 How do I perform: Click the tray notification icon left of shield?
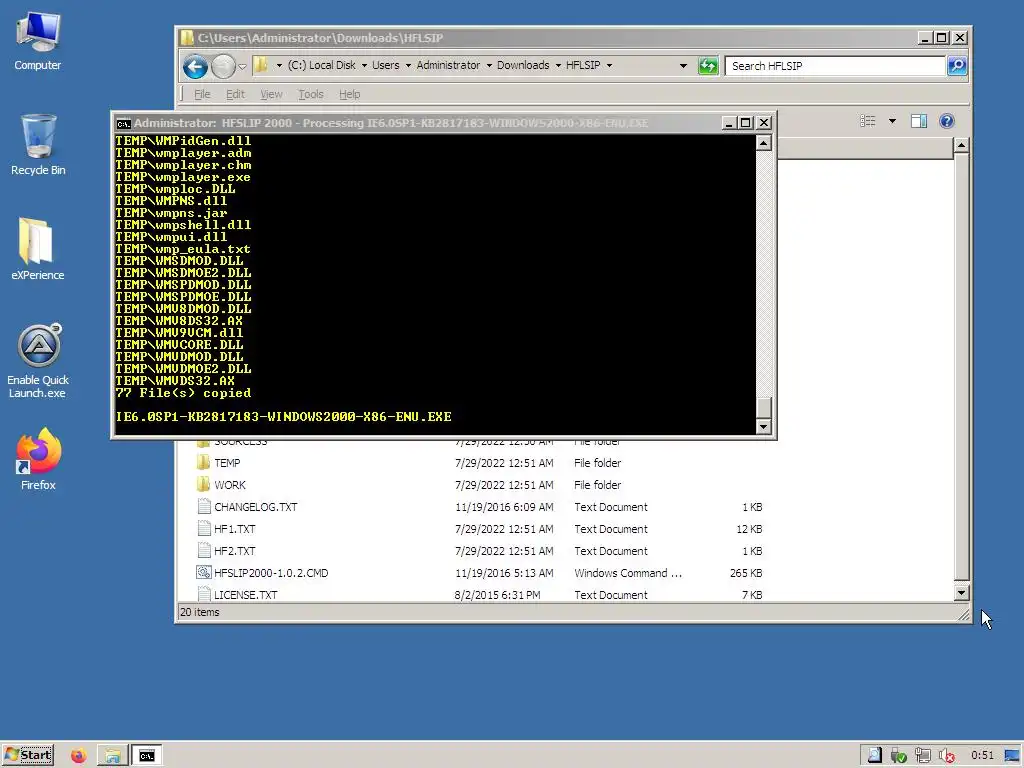tap(874, 756)
